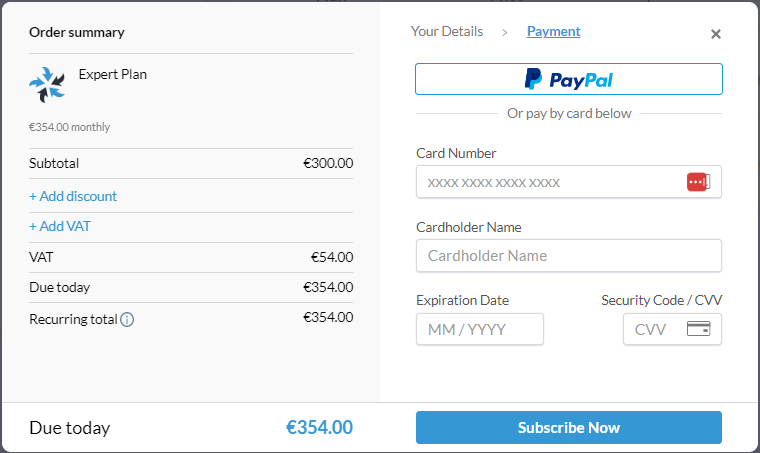The width and height of the screenshot is (760, 453).
Task: Click the CVV card icon
Action: tap(698, 328)
